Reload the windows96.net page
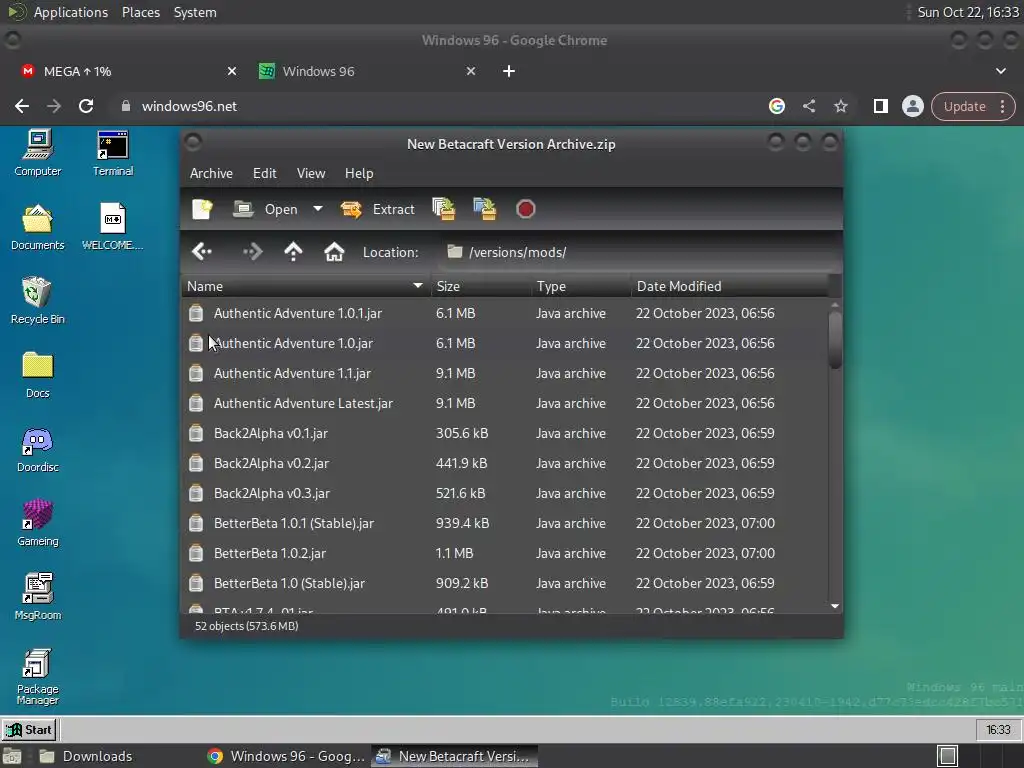This screenshot has height=768, width=1024. click(x=86, y=106)
